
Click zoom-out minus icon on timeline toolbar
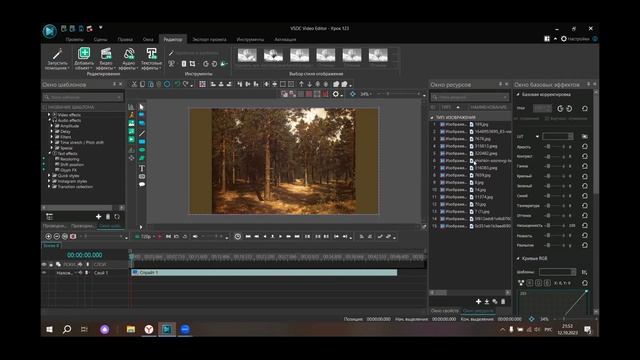click(x=57, y=236)
